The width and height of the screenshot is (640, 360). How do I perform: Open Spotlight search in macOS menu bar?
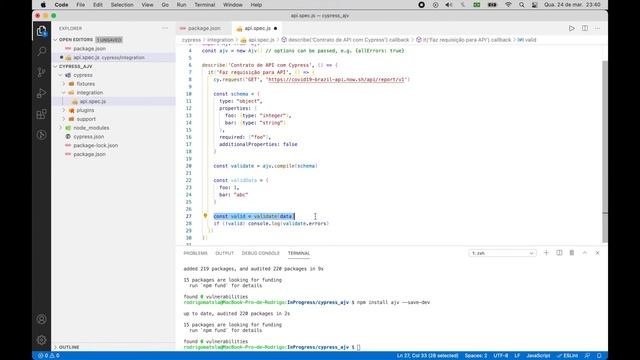(522, 5)
